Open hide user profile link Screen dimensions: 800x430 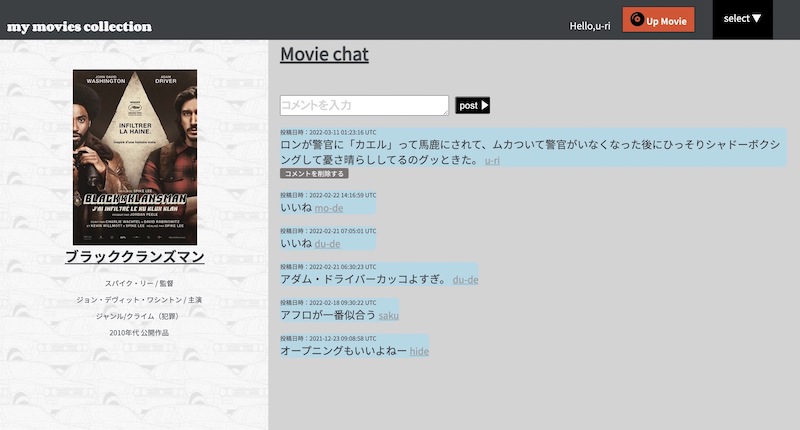tap(419, 351)
